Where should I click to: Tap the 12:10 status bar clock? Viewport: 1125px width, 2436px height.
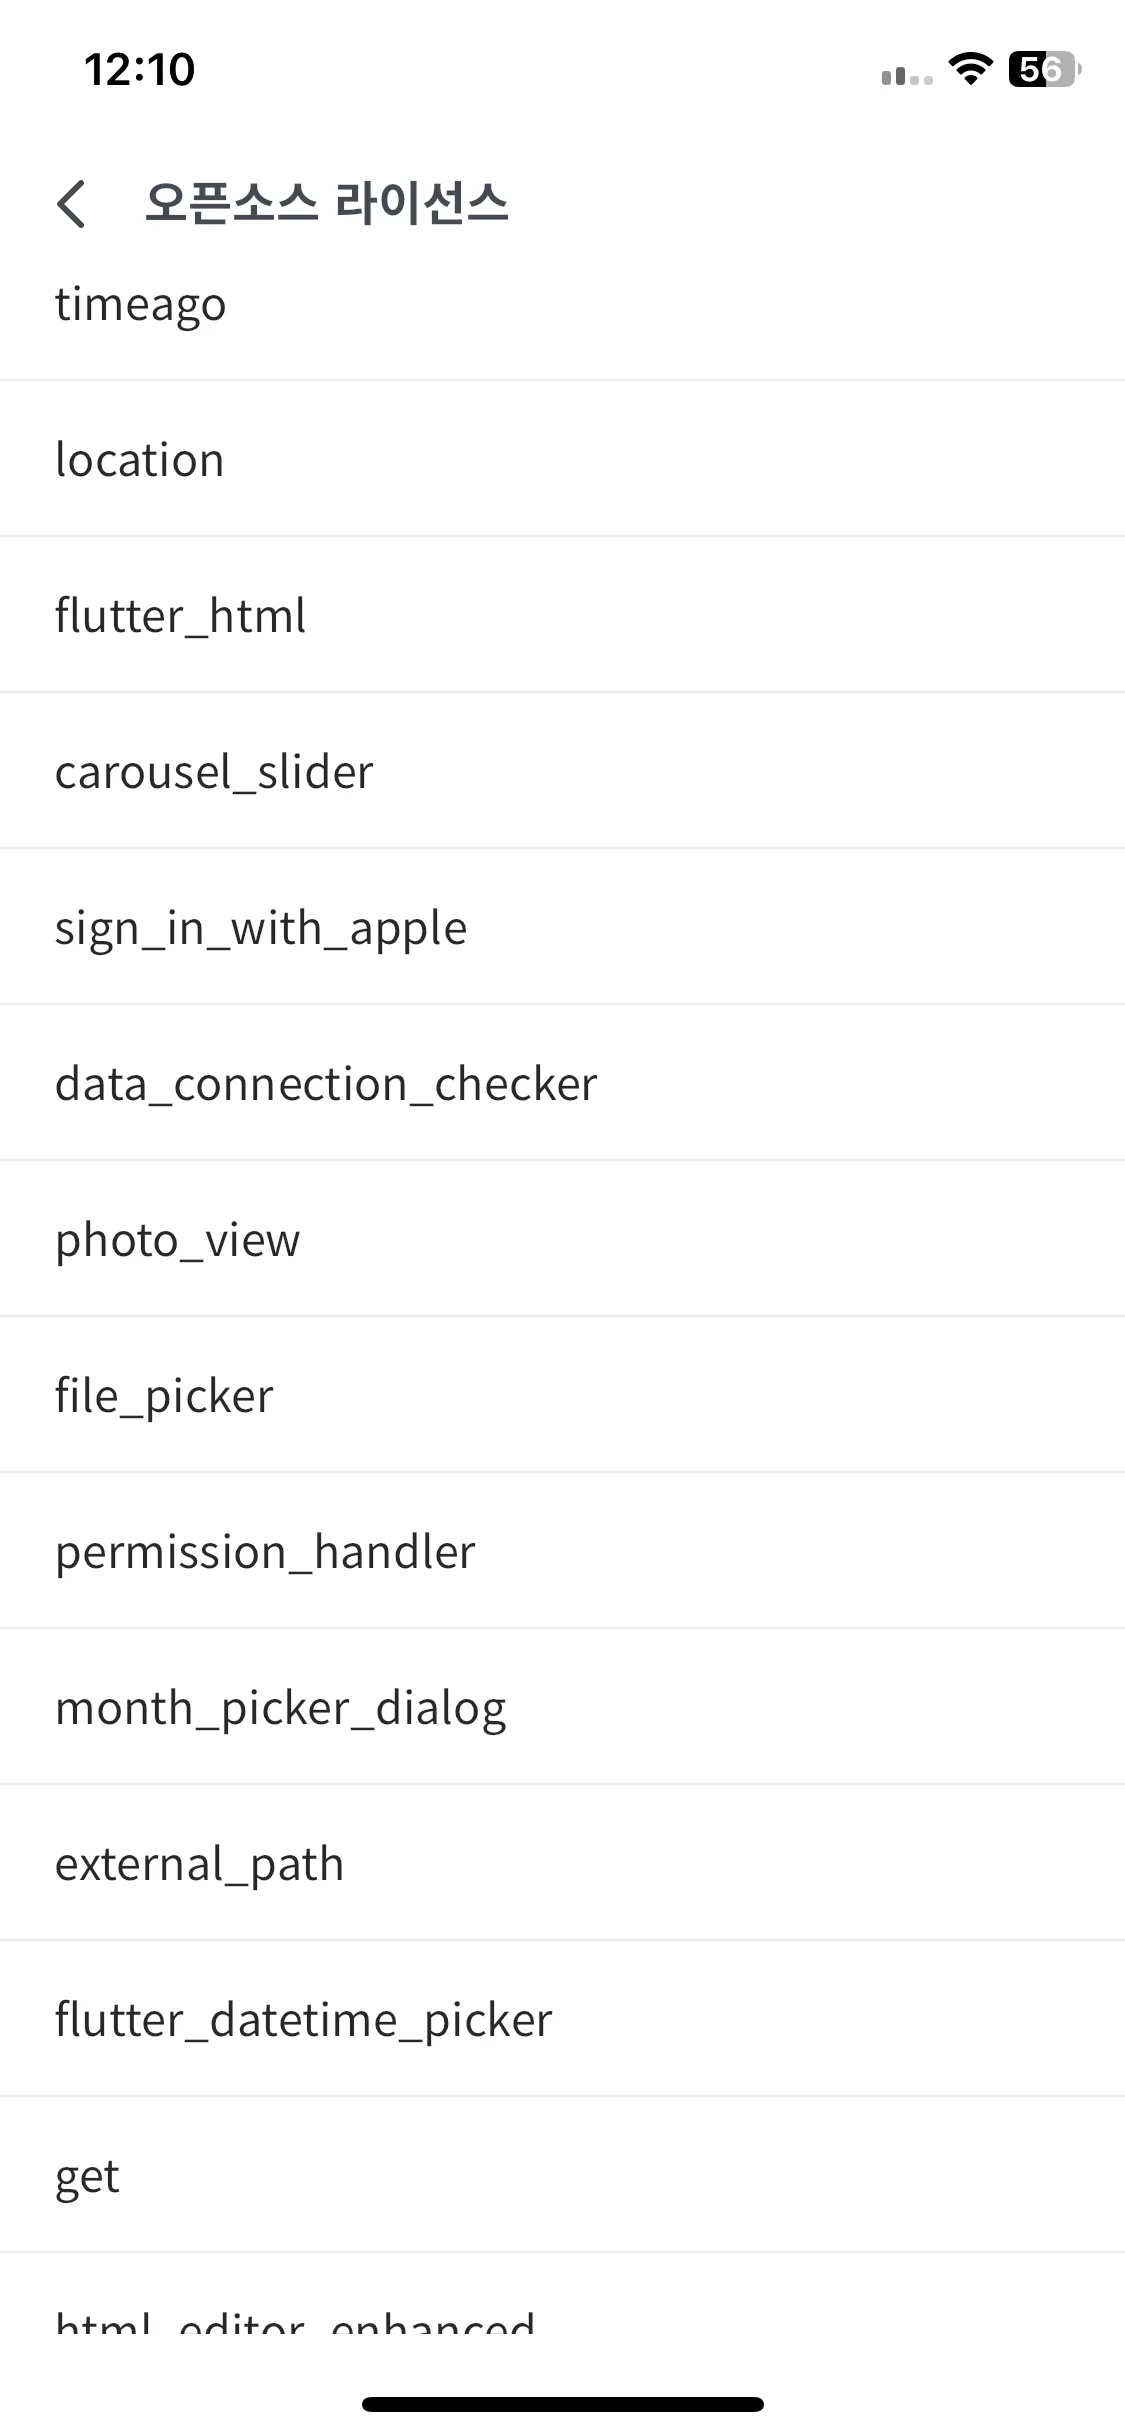[139, 70]
